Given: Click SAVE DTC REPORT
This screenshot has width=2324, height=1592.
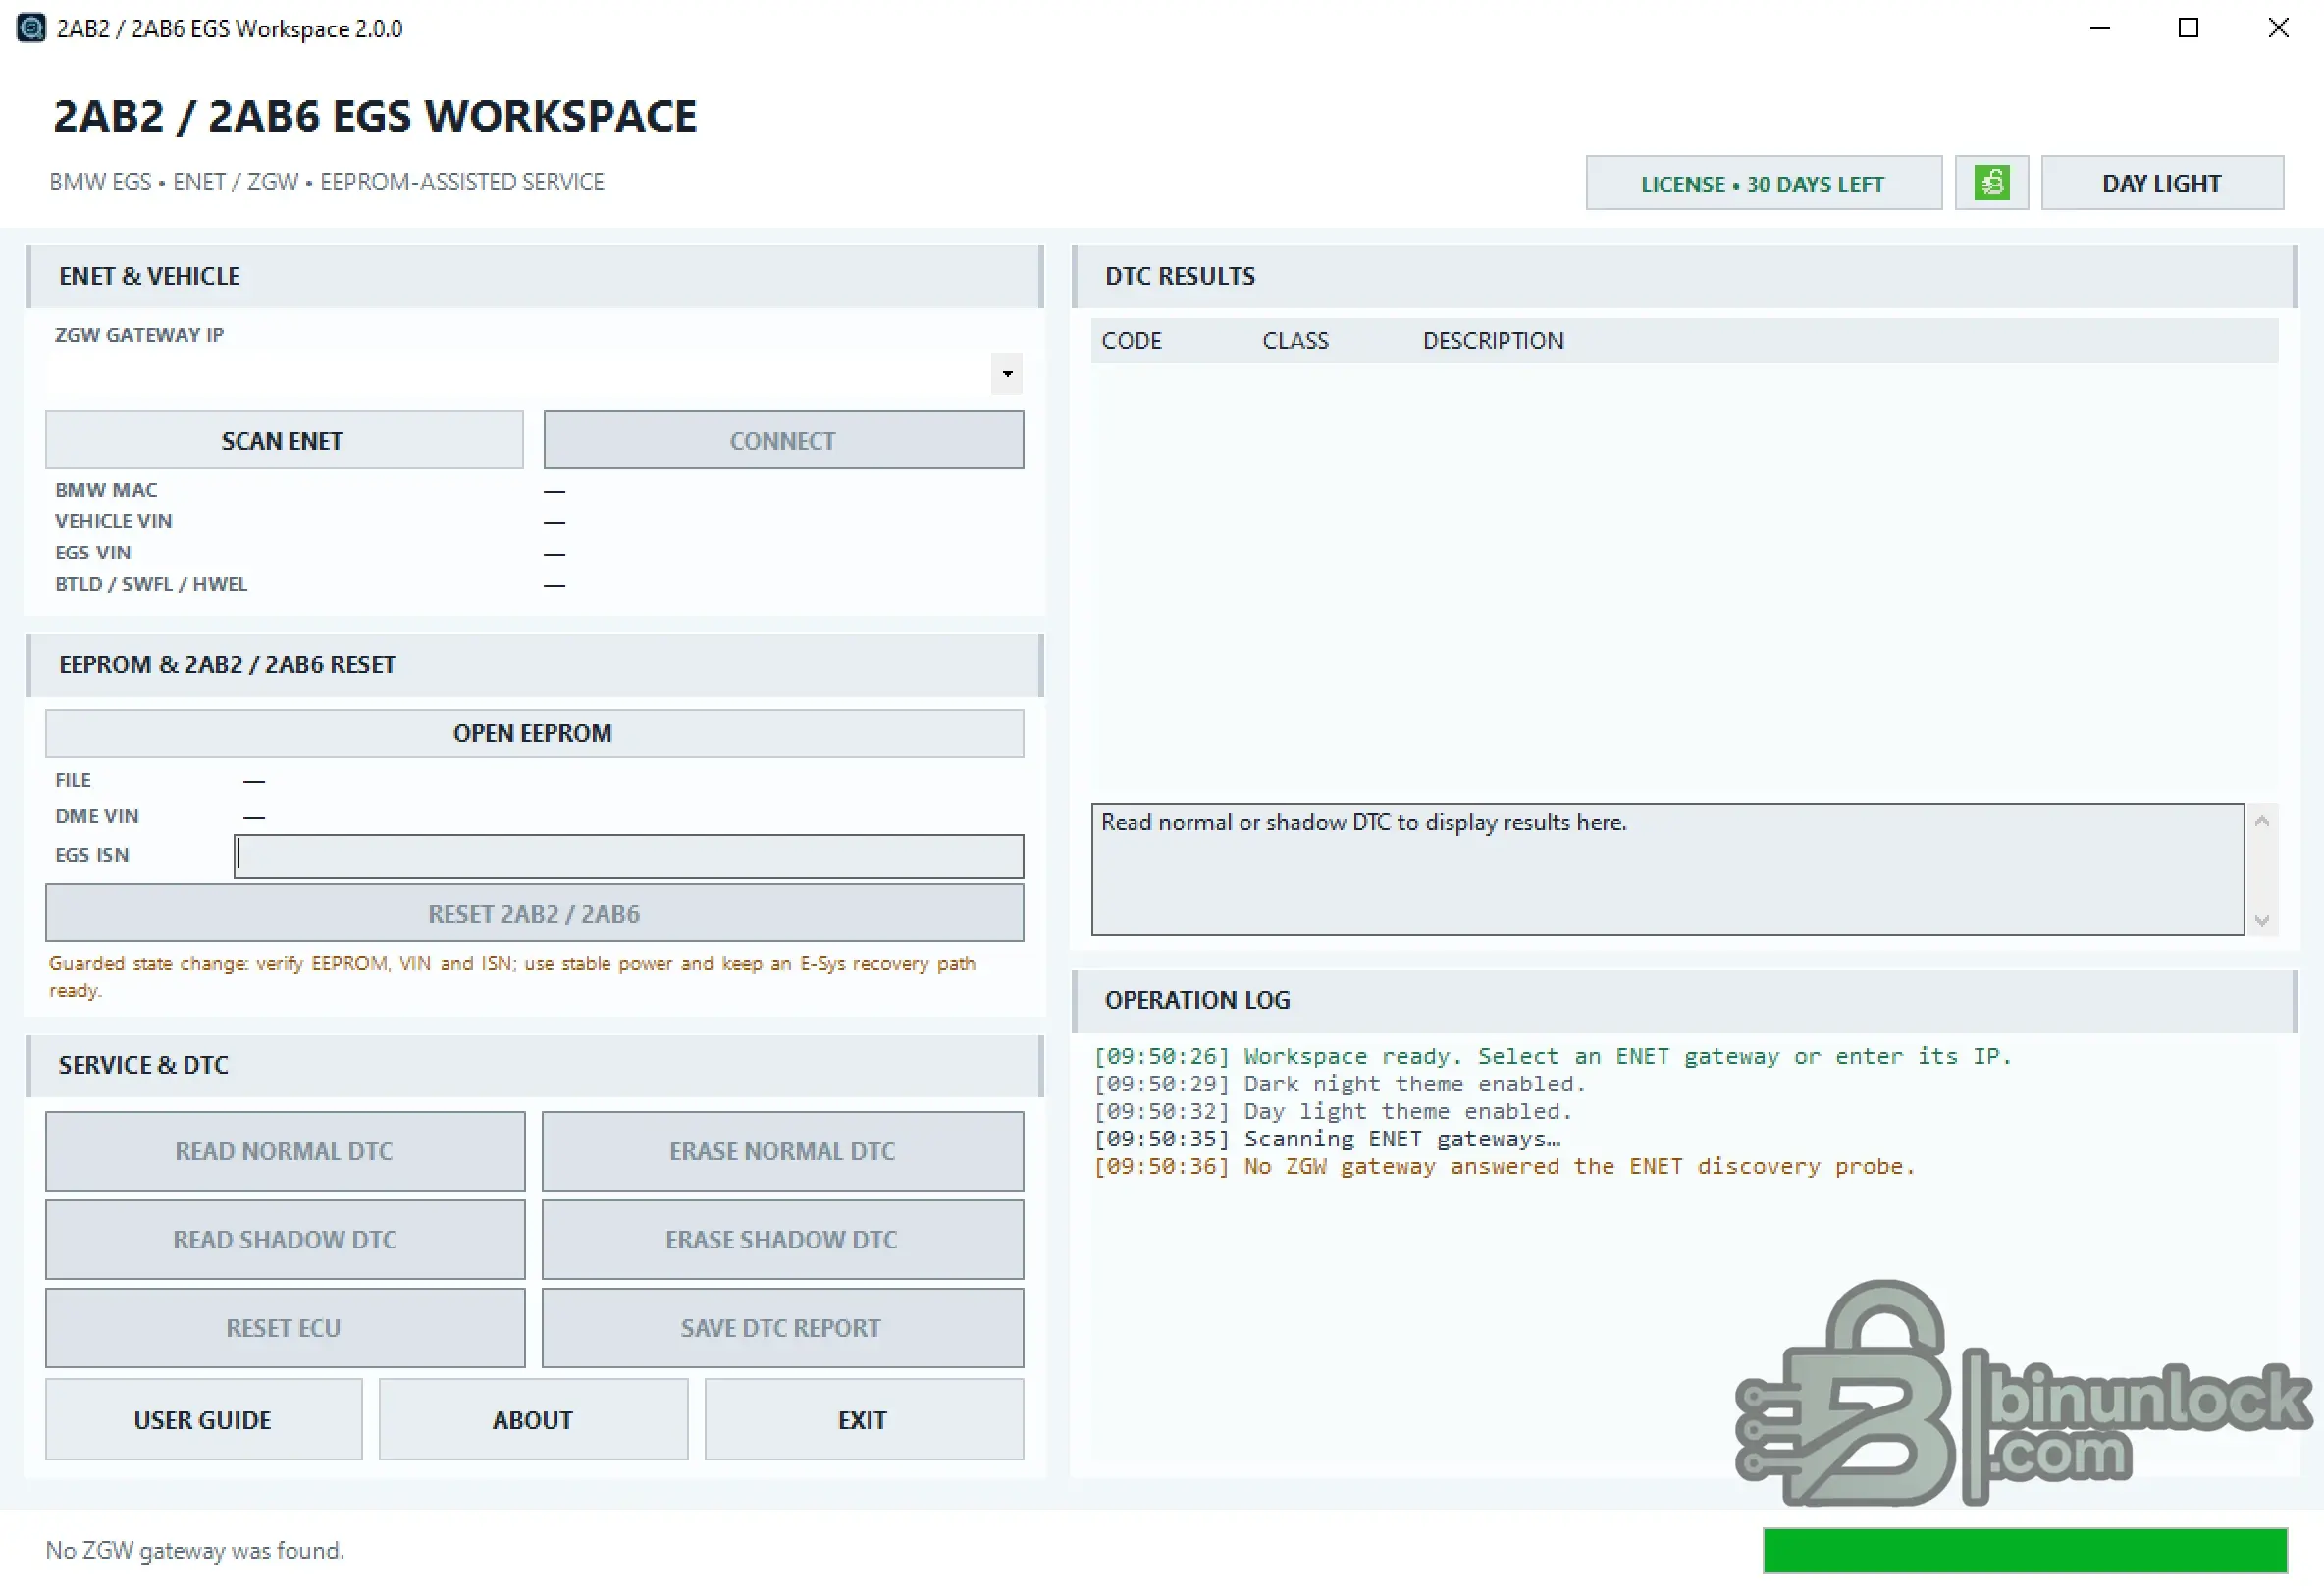Looking at the screenshot, I should [x=783, y=1328].
